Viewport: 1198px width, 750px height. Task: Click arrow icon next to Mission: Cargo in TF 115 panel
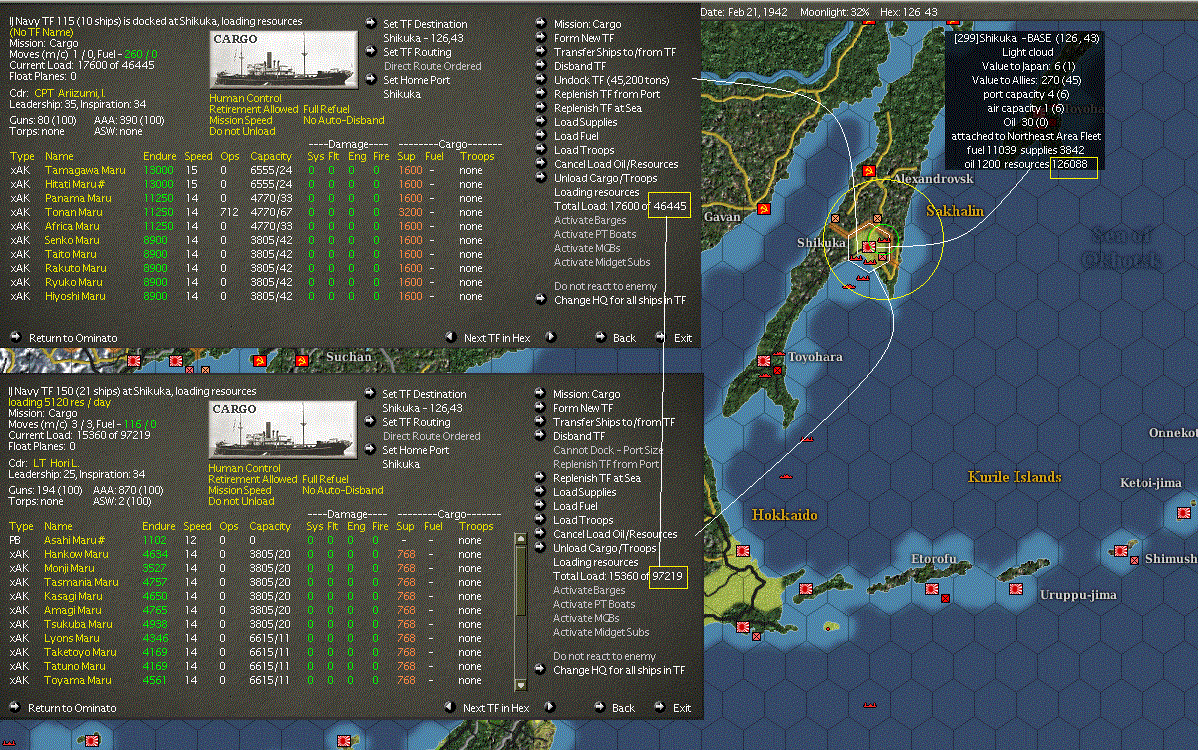pyautogui.click(x=541, y=24)
